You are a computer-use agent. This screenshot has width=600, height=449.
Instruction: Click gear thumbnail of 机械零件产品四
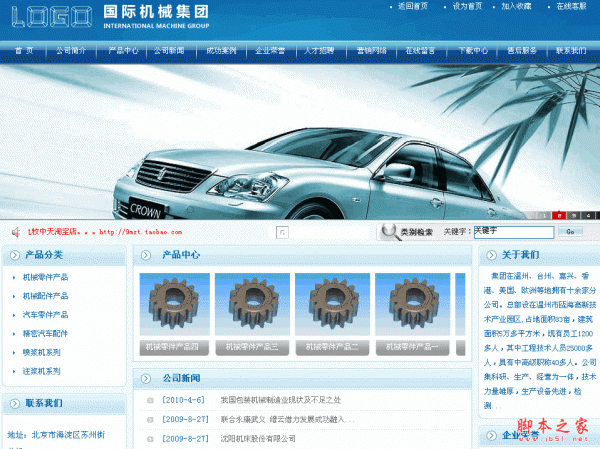(x=174, y=304)
